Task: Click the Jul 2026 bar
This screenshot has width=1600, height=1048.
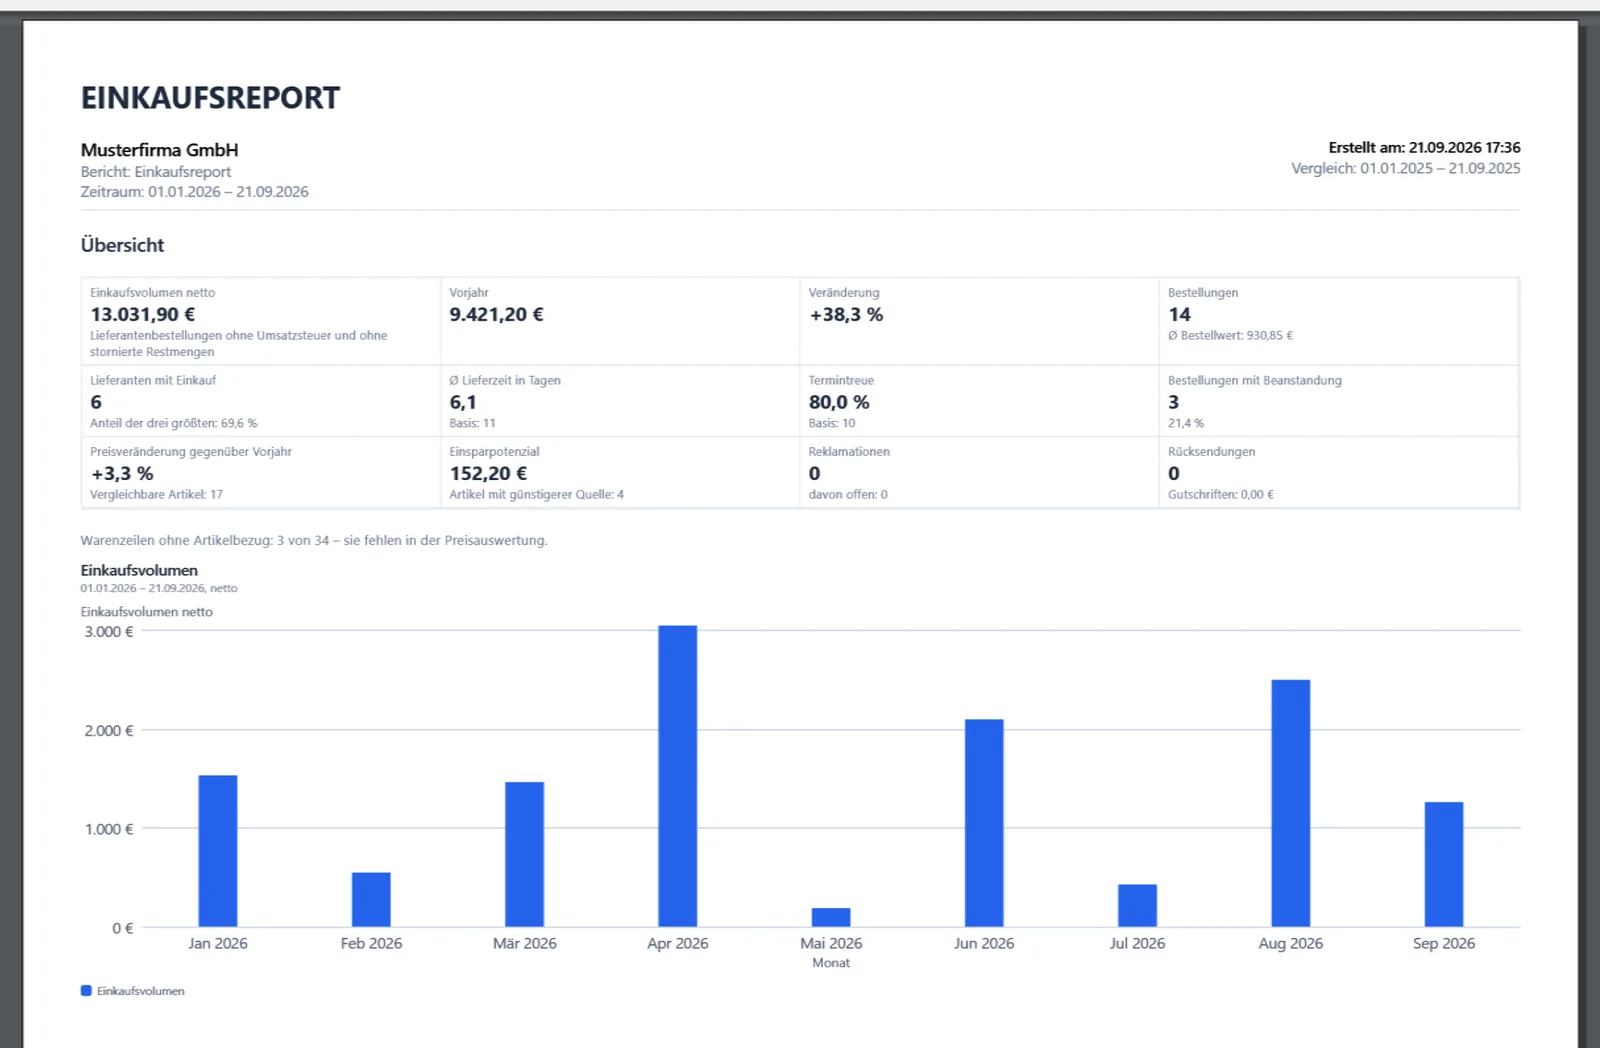Action: click(x=1137, y=905)
